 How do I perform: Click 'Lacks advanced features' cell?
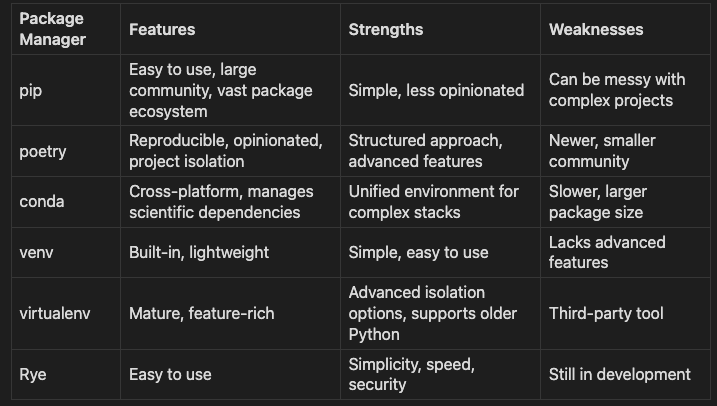pos(626,252)
